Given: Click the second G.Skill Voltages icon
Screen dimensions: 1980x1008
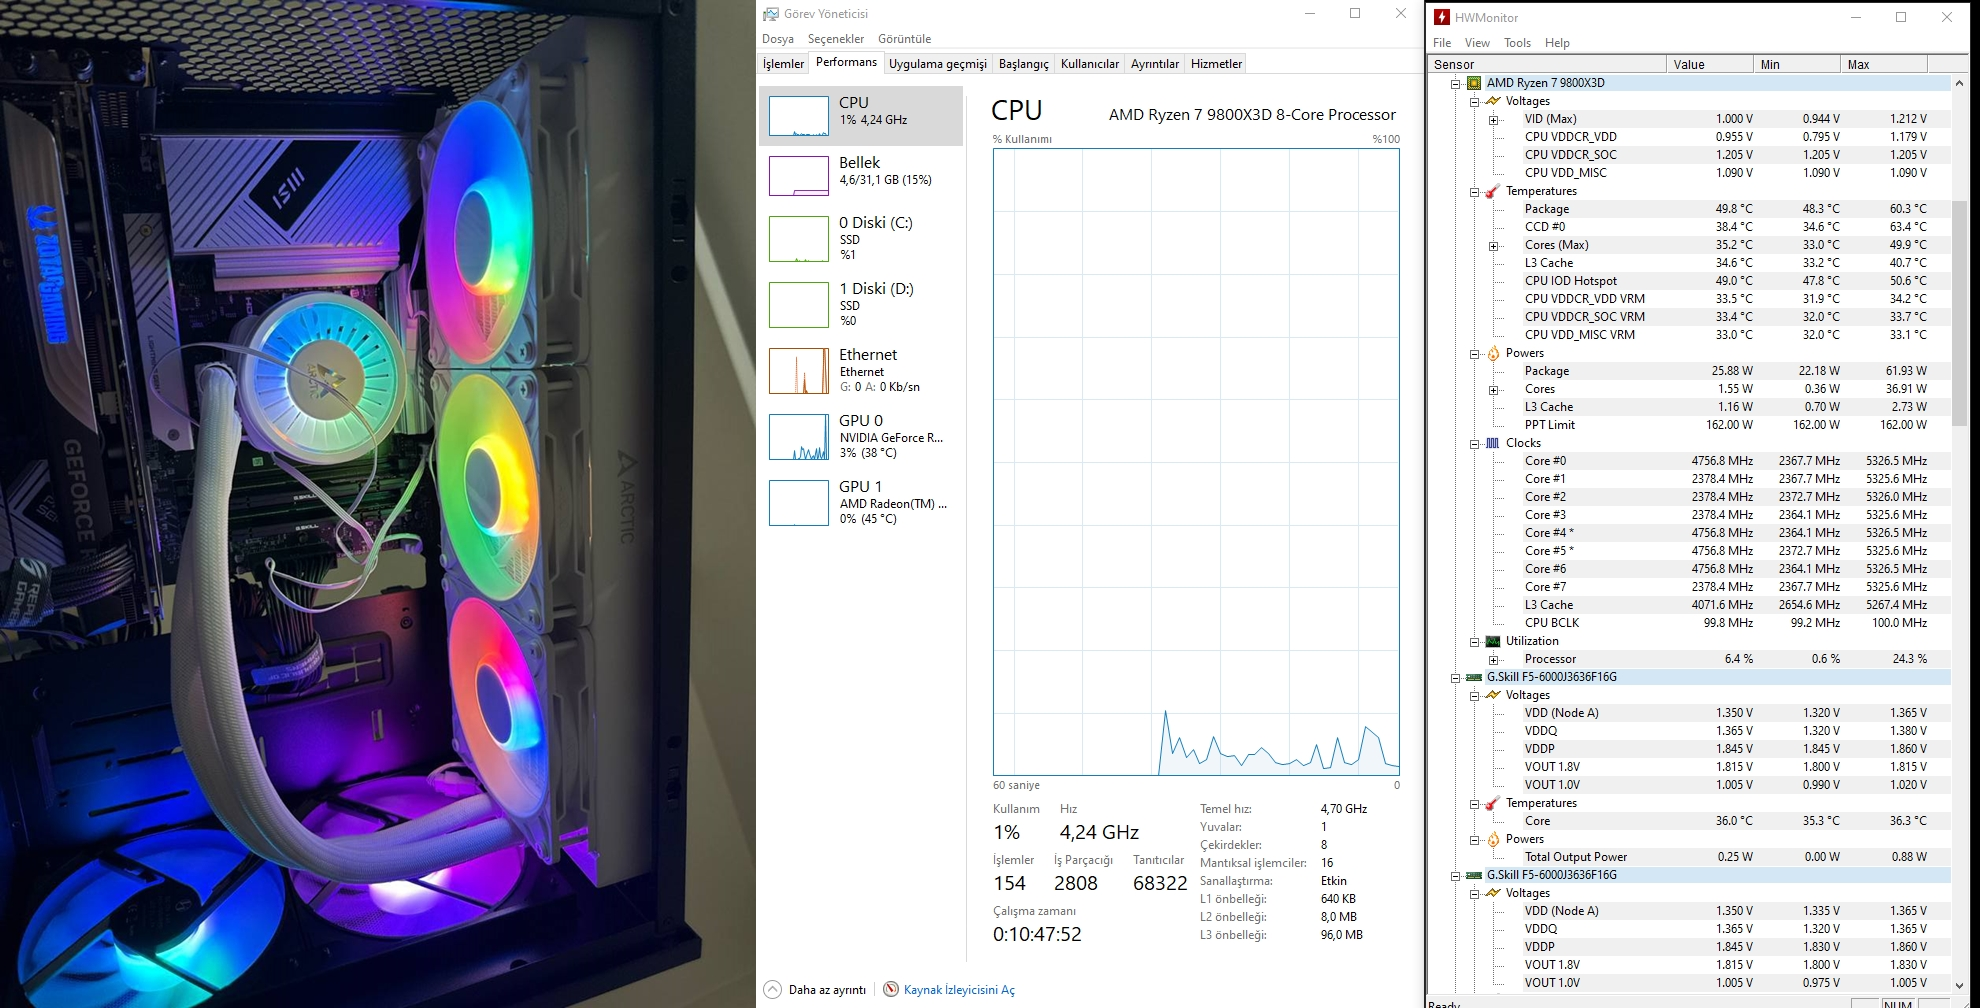Looking at the screenshot, I should click(x=1493, y=893).
